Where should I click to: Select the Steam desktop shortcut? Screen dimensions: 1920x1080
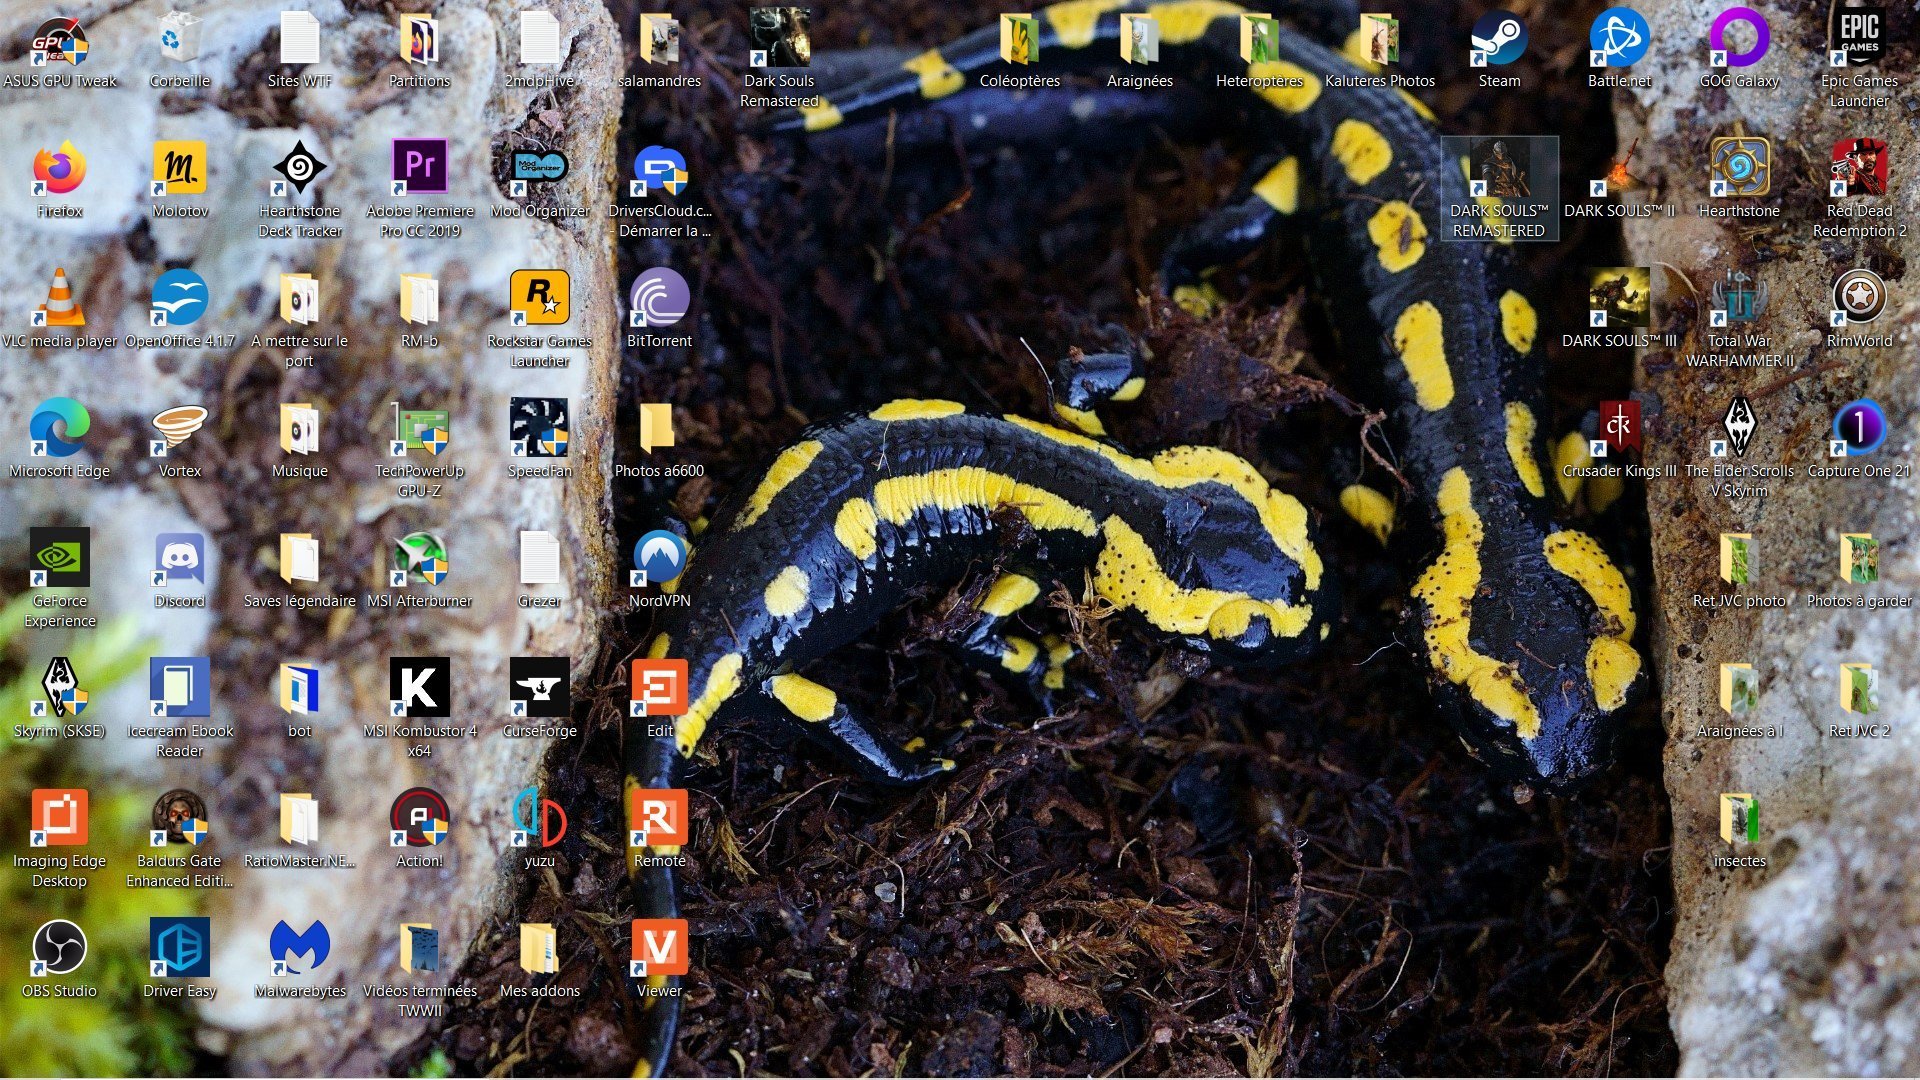(x=1499, y=40)
